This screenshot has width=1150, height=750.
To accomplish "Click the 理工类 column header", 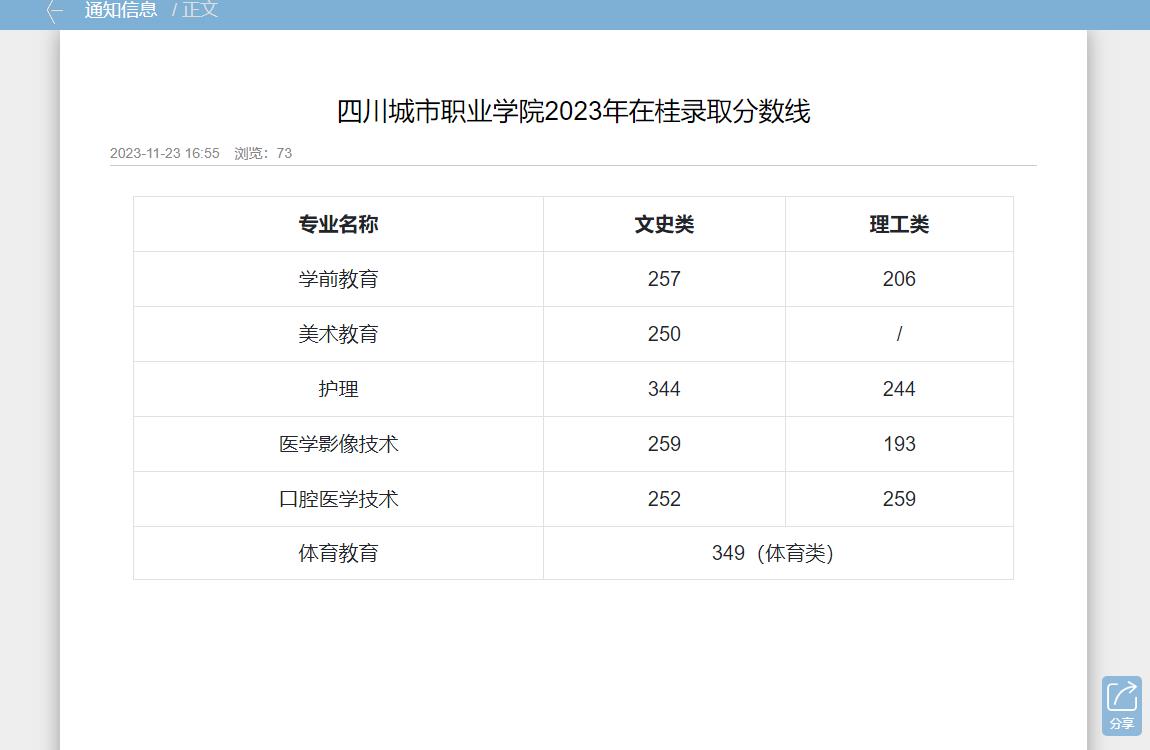I will pos(899,224).
